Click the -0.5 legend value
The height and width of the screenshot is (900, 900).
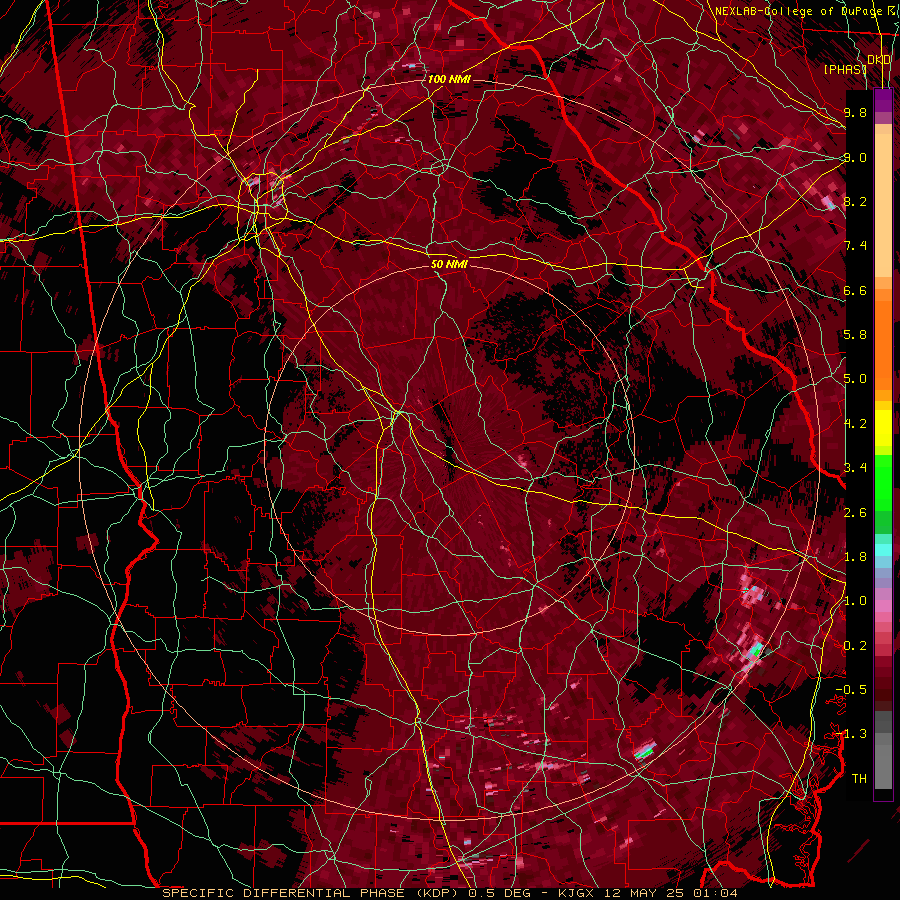pyautogui.click(x=851, y=690)
